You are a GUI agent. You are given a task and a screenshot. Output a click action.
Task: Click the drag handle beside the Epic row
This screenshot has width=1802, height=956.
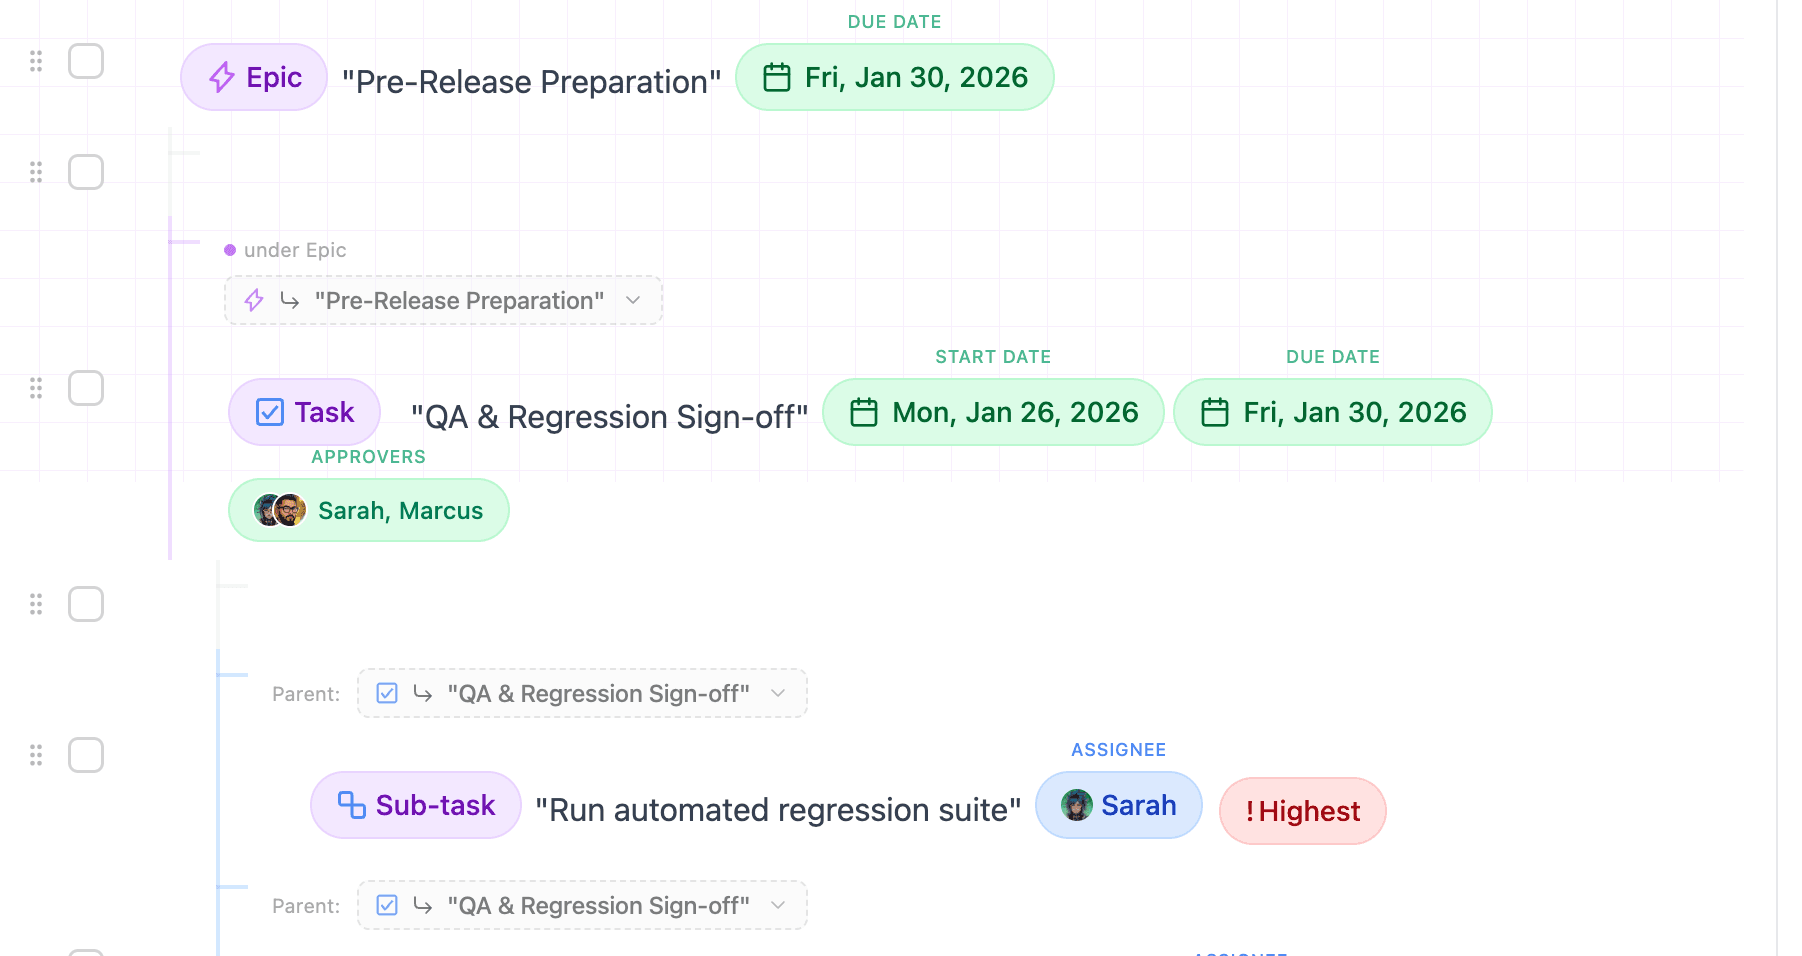click(x=36, y=61)
